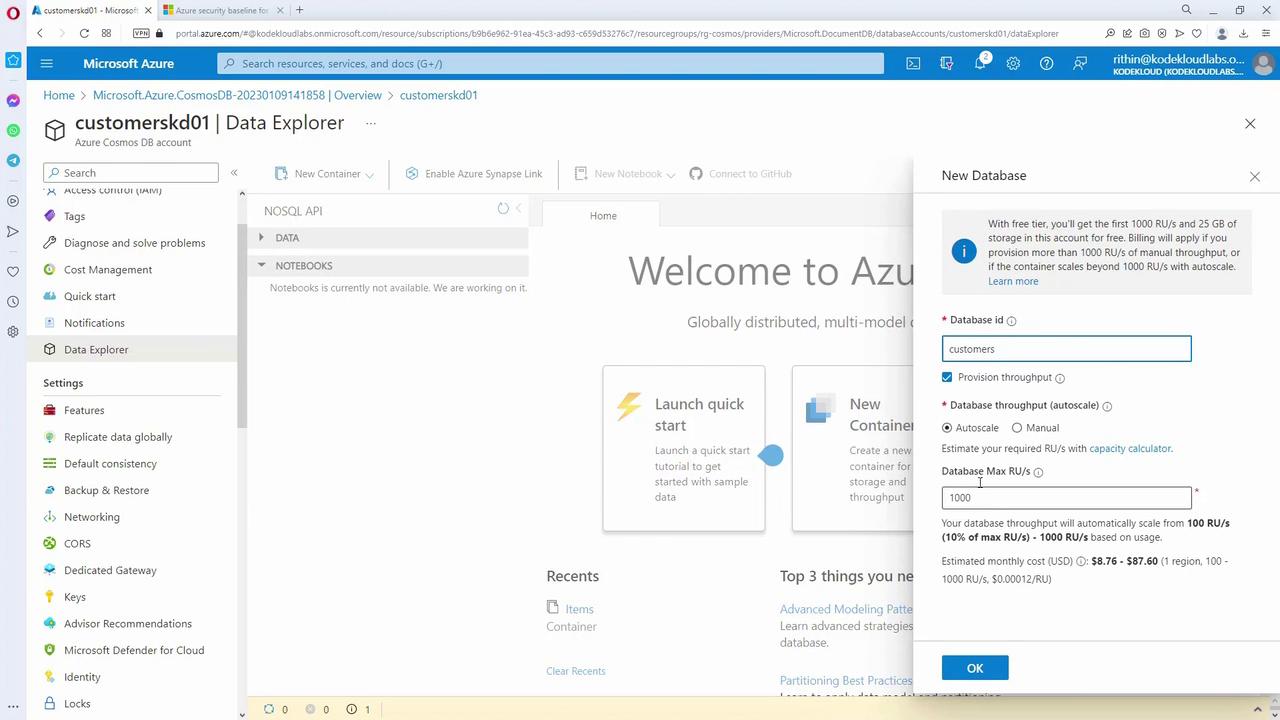1280x720 pixels.
Task: Open Messenger in the Opera sidebar
Action: (x=13, y=101)
